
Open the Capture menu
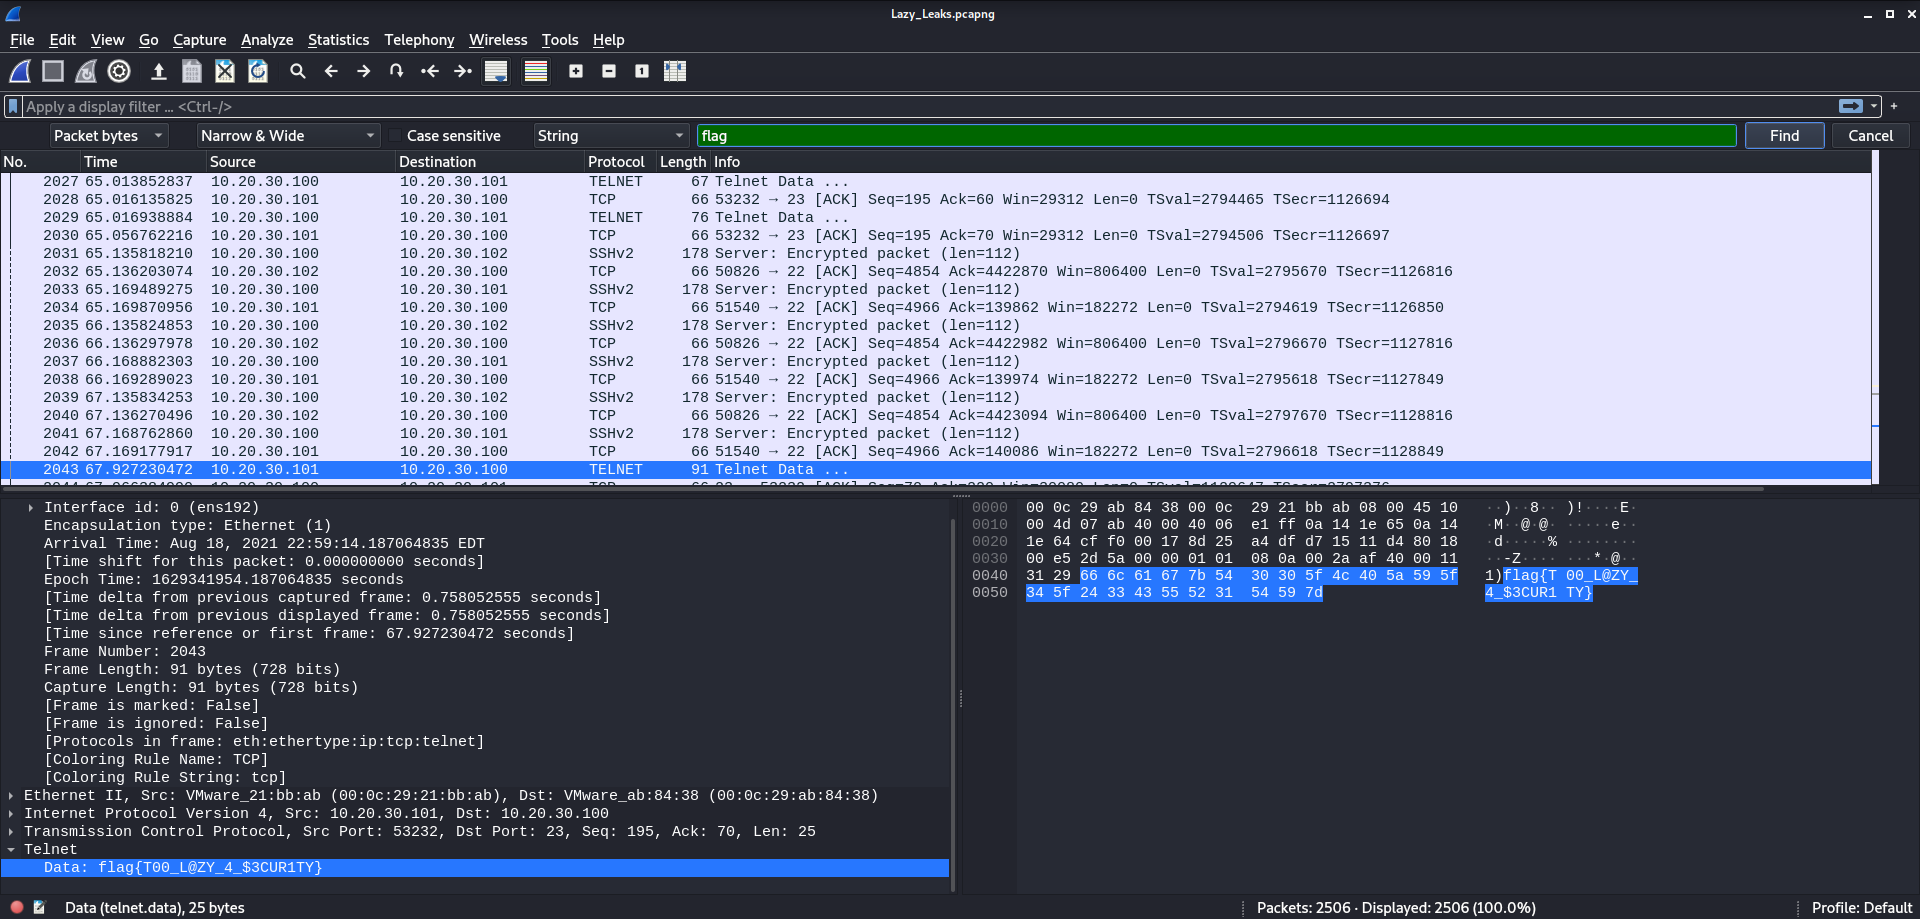pos(199,40)
